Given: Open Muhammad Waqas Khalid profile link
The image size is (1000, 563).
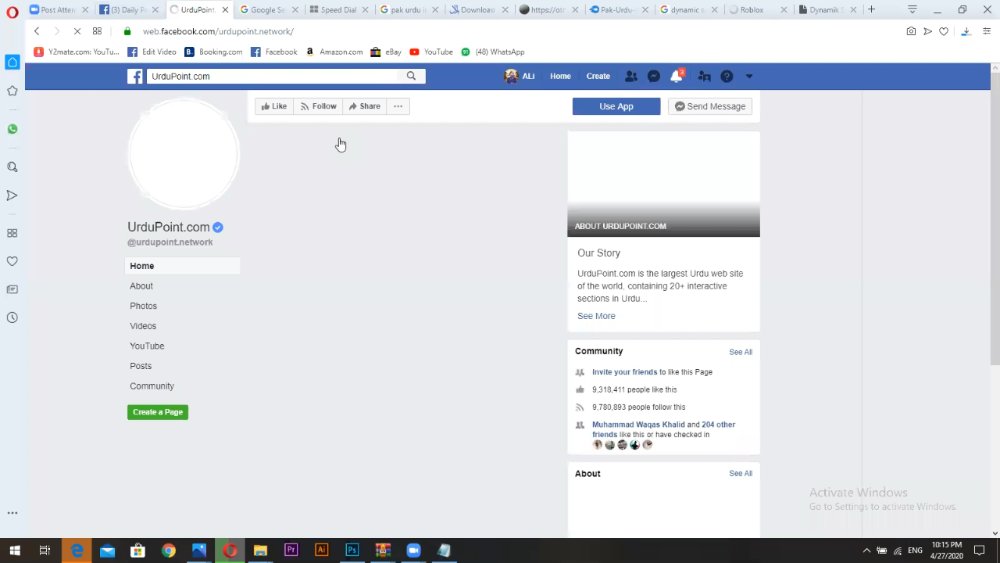Looking at the screenshot, I should coord(638,425).
